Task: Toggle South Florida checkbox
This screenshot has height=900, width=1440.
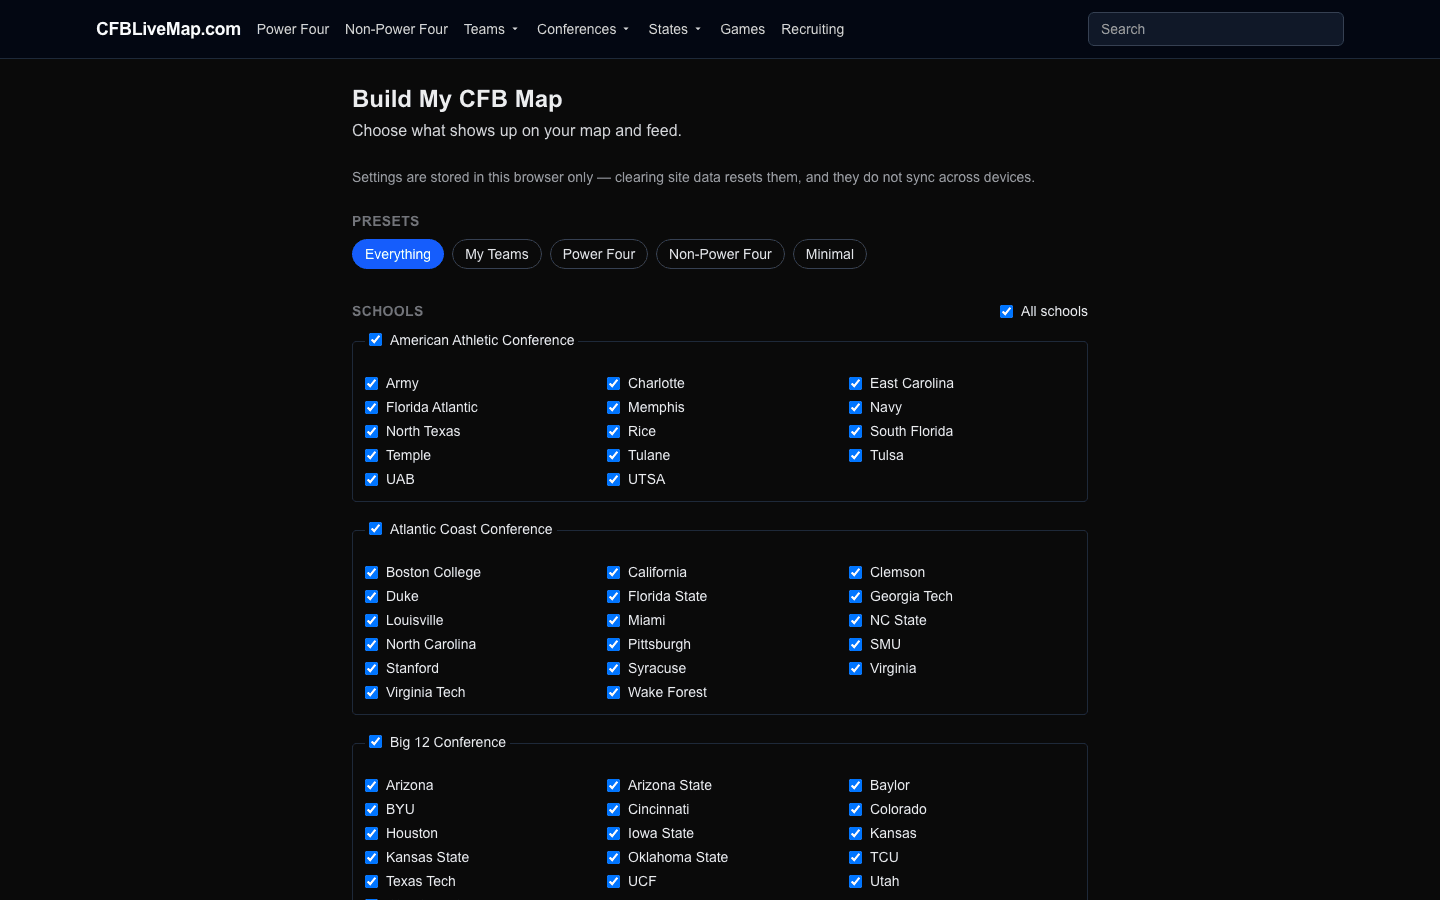Action: coord(855,431)
